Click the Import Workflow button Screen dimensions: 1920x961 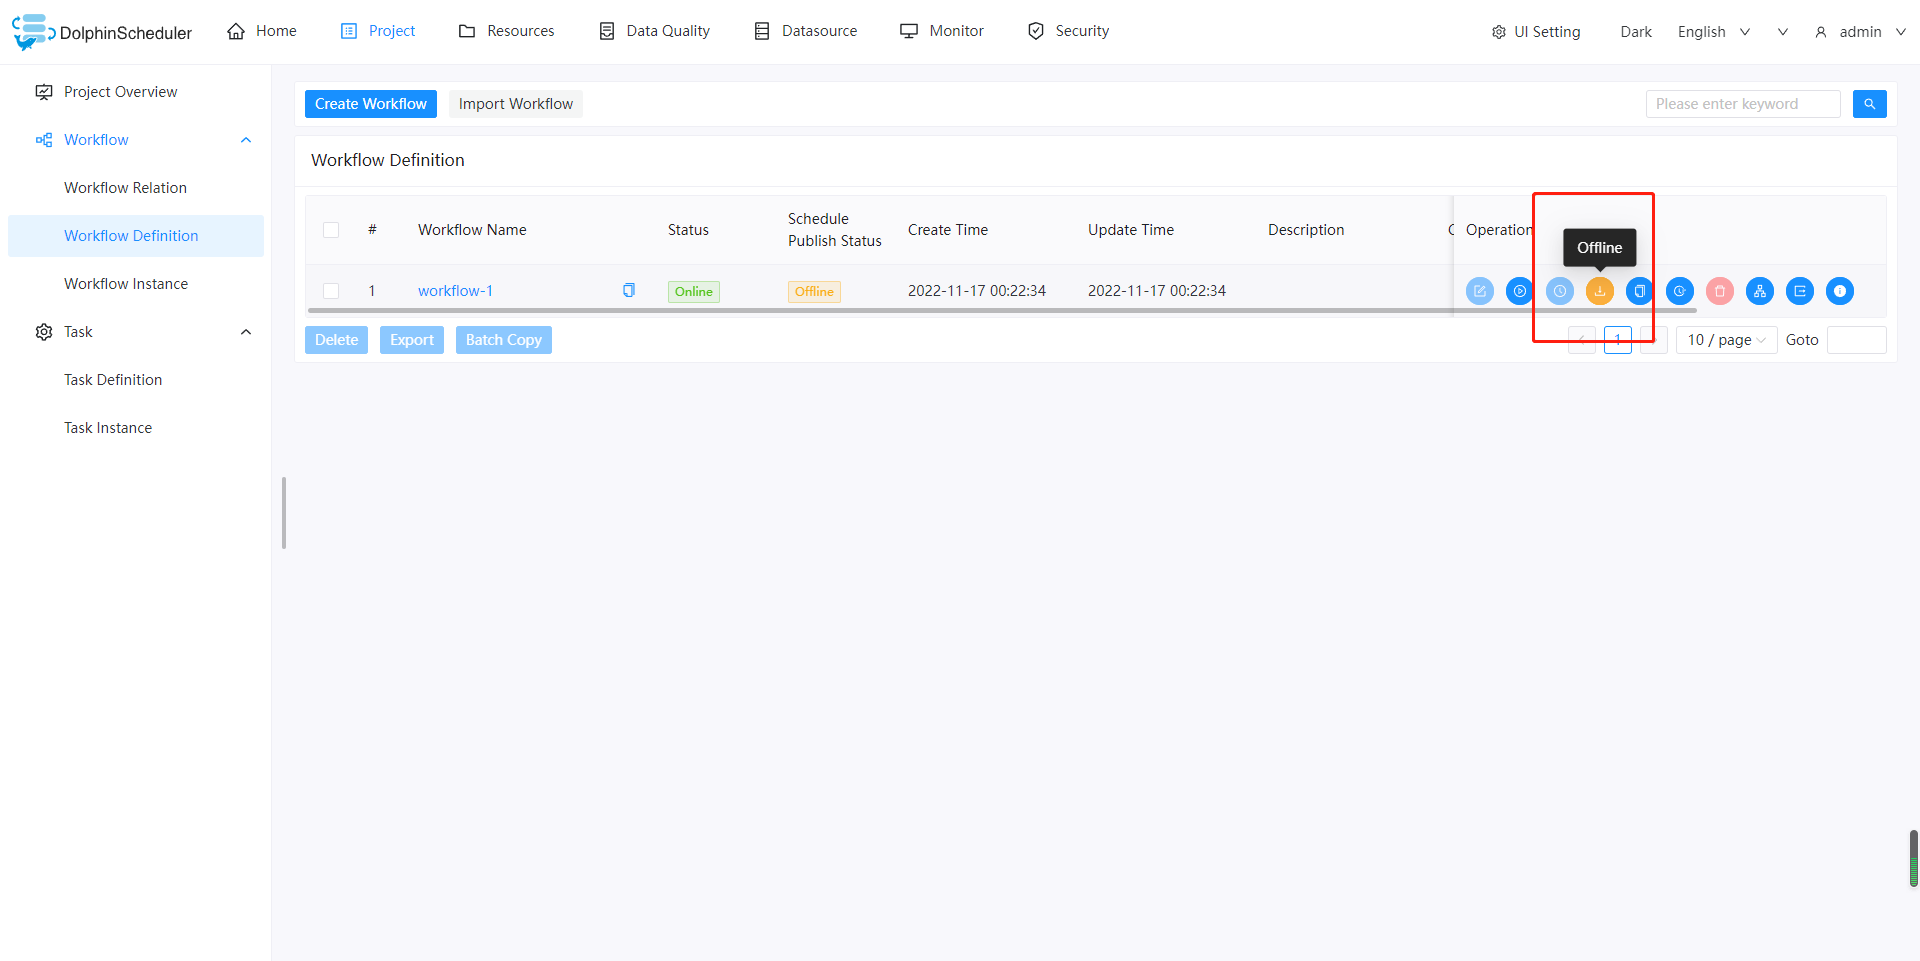[x=516, y=104]
